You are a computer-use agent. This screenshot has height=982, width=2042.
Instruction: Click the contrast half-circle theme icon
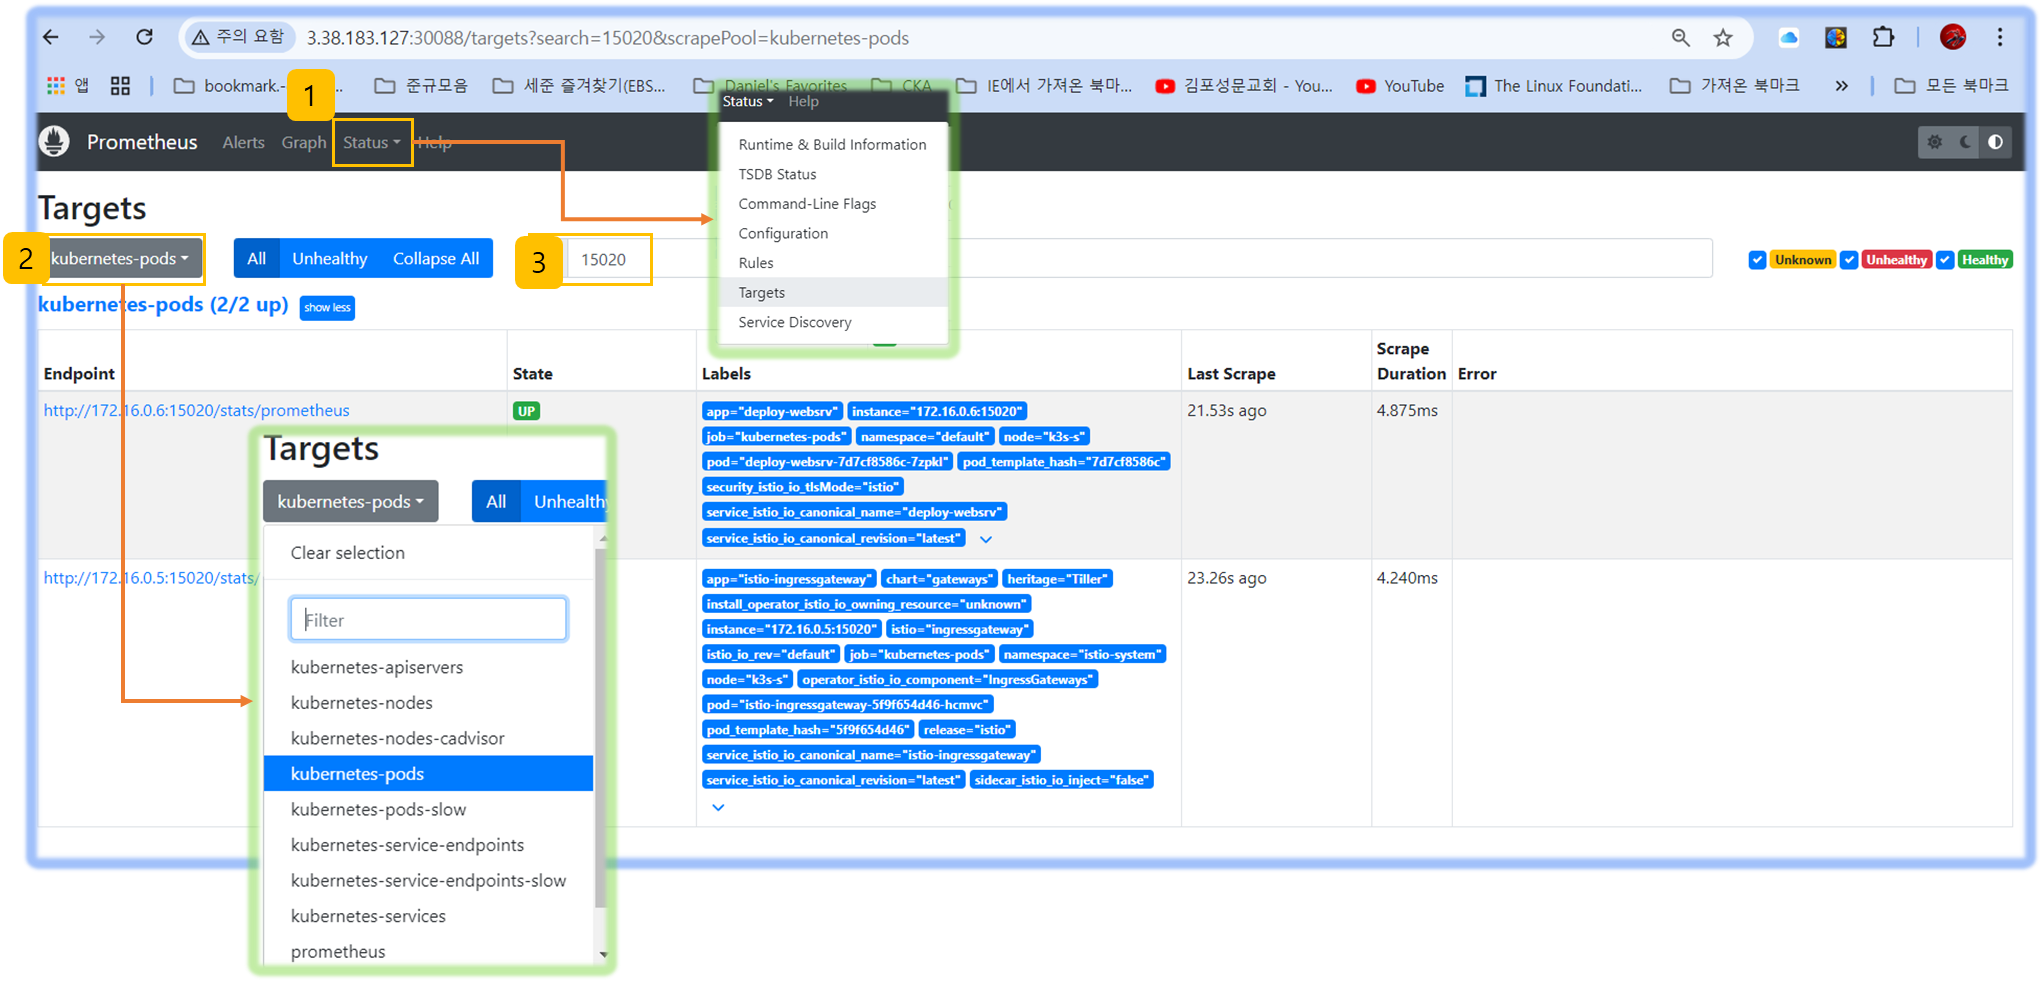[x=1995, y=142]
